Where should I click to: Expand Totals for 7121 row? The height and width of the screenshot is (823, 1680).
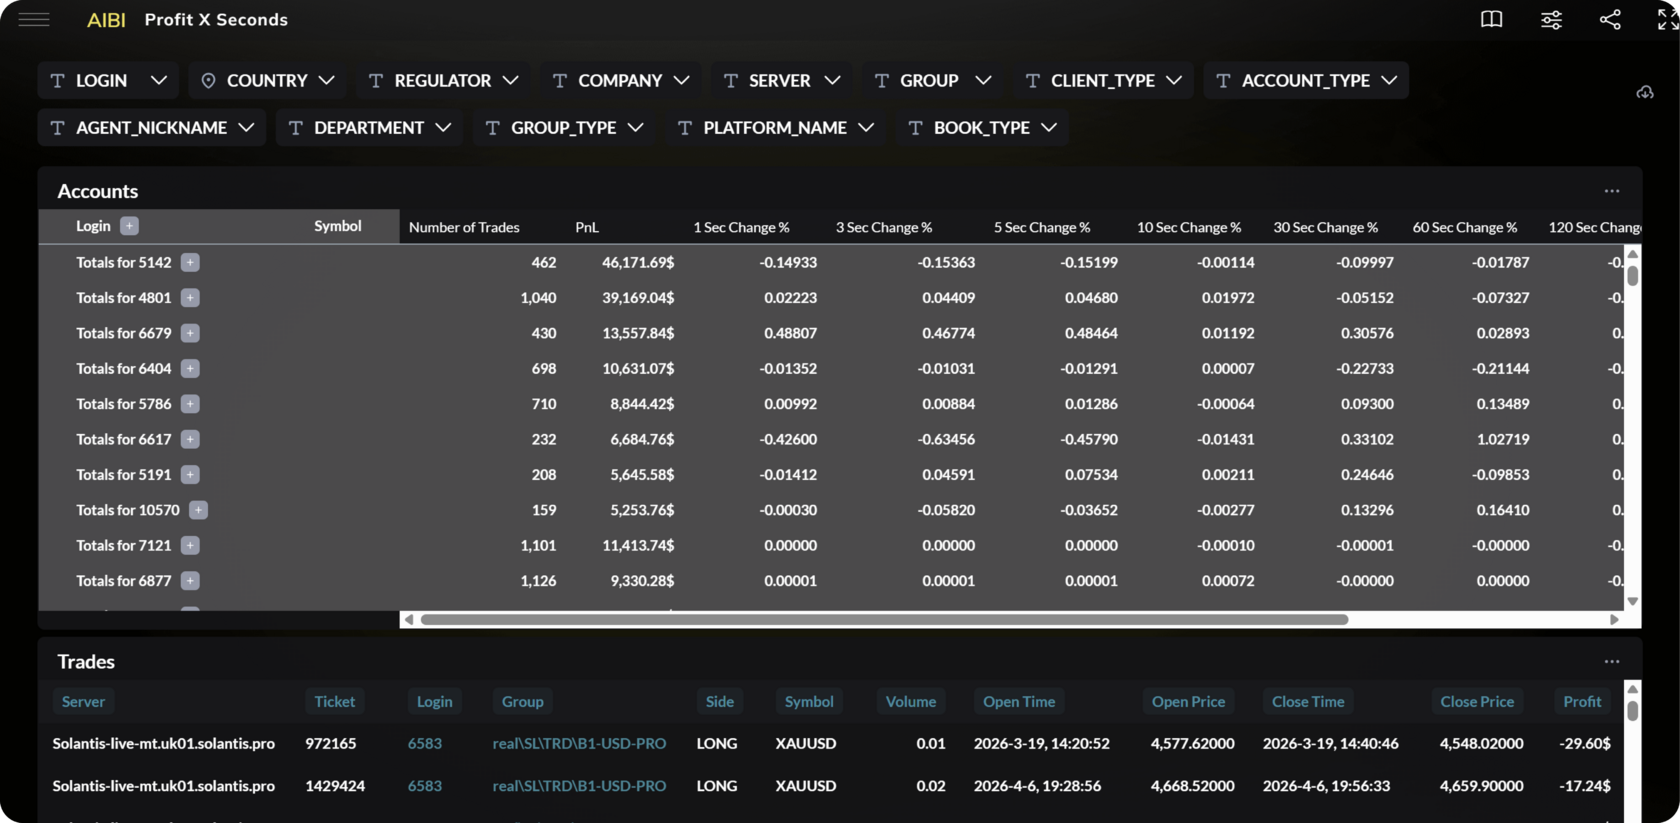click(190, 545)
